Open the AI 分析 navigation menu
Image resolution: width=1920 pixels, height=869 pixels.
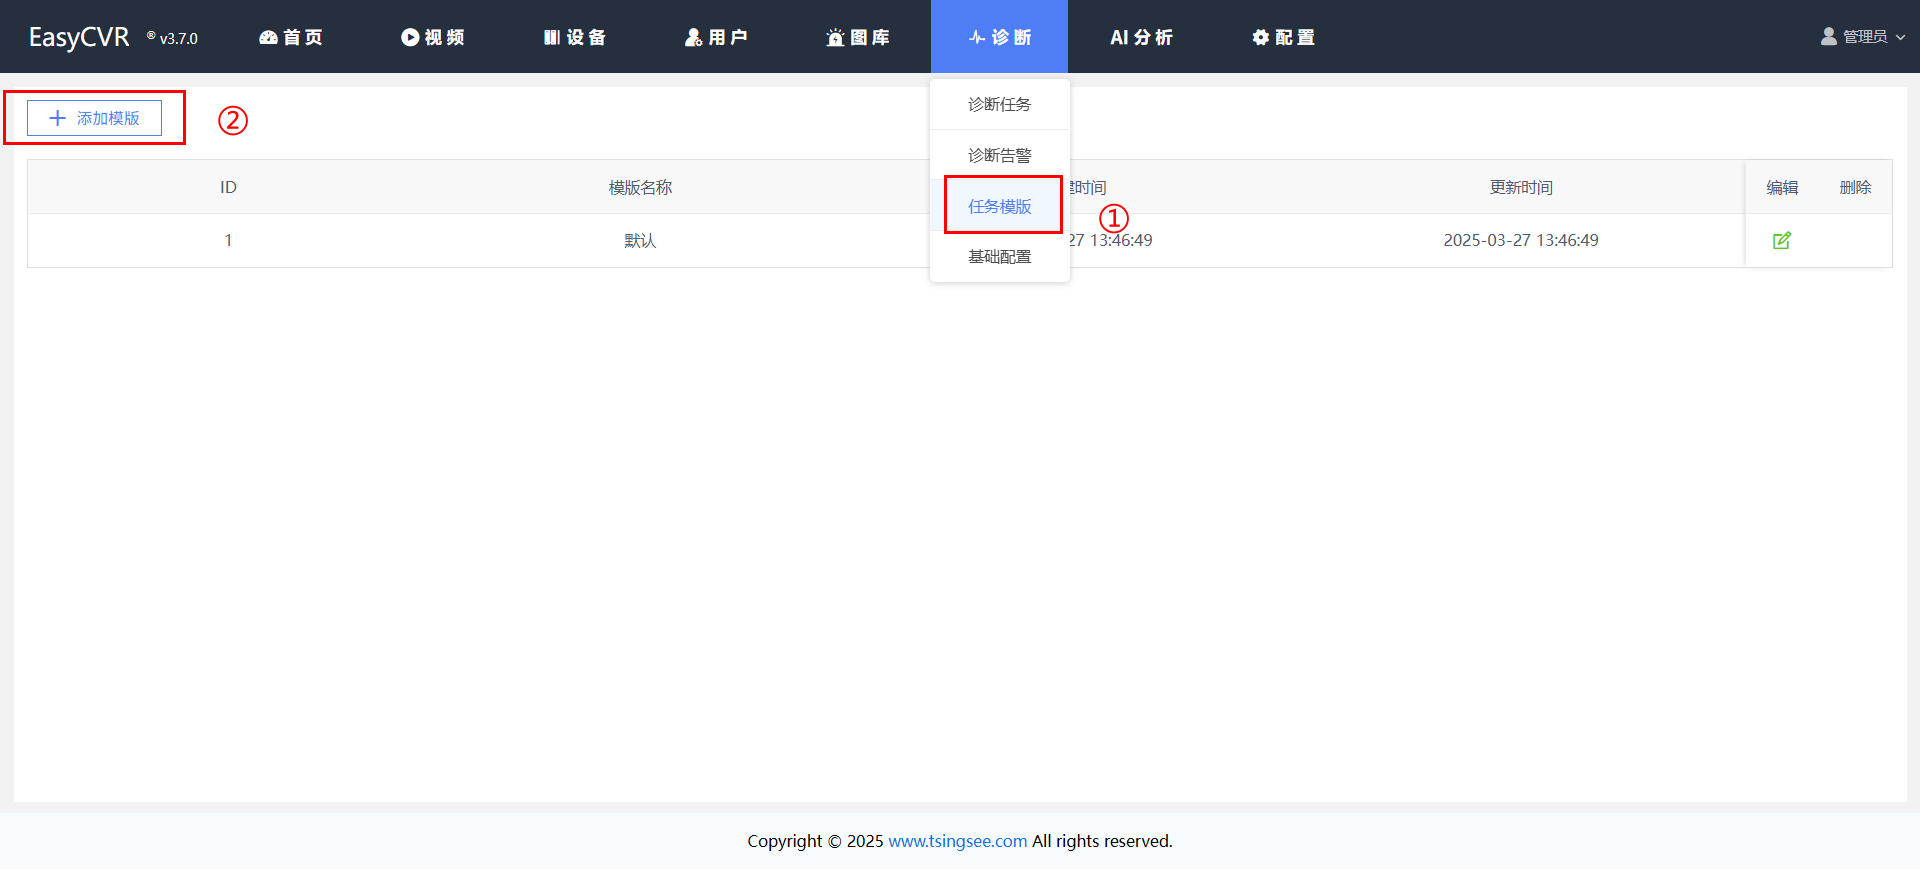[x=1141, y=37]
